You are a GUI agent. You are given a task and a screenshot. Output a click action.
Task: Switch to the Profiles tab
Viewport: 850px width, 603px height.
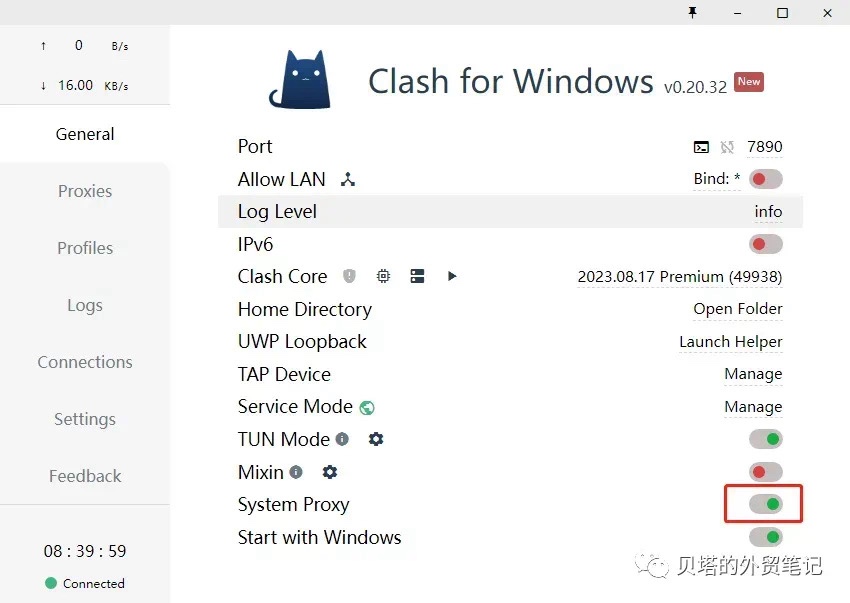coord(85,248)
